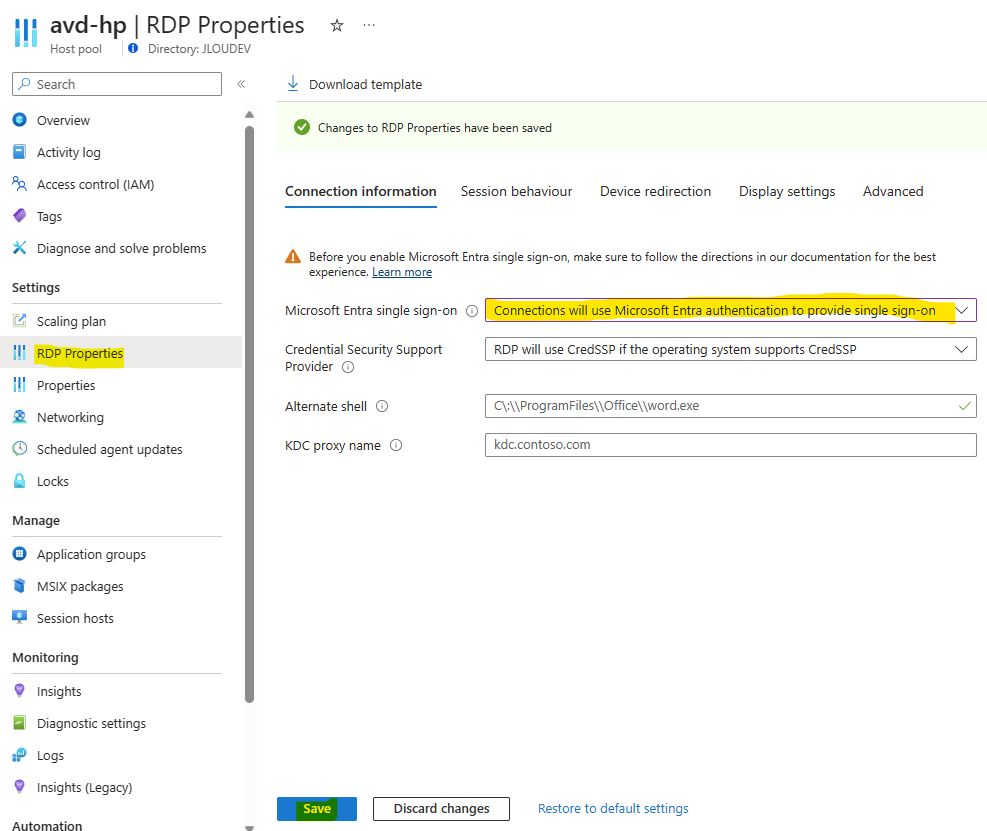Switch to the Device redirection tab
Viewport: 987px width, 831px height.
655,191
